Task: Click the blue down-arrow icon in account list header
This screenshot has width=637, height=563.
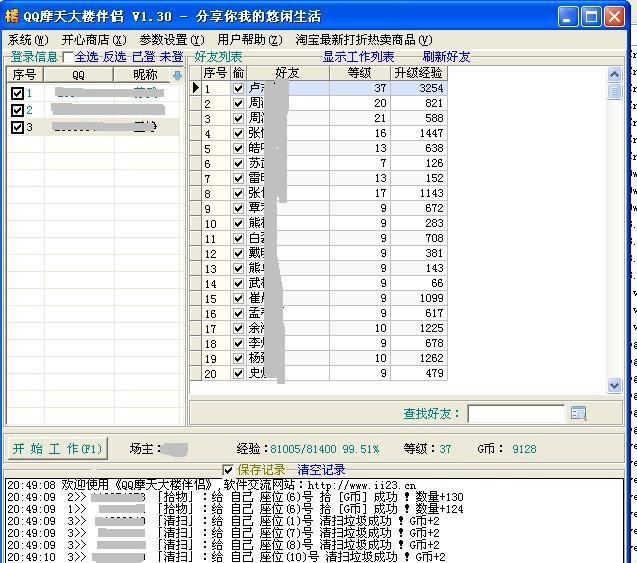Action: click(177, 75)
